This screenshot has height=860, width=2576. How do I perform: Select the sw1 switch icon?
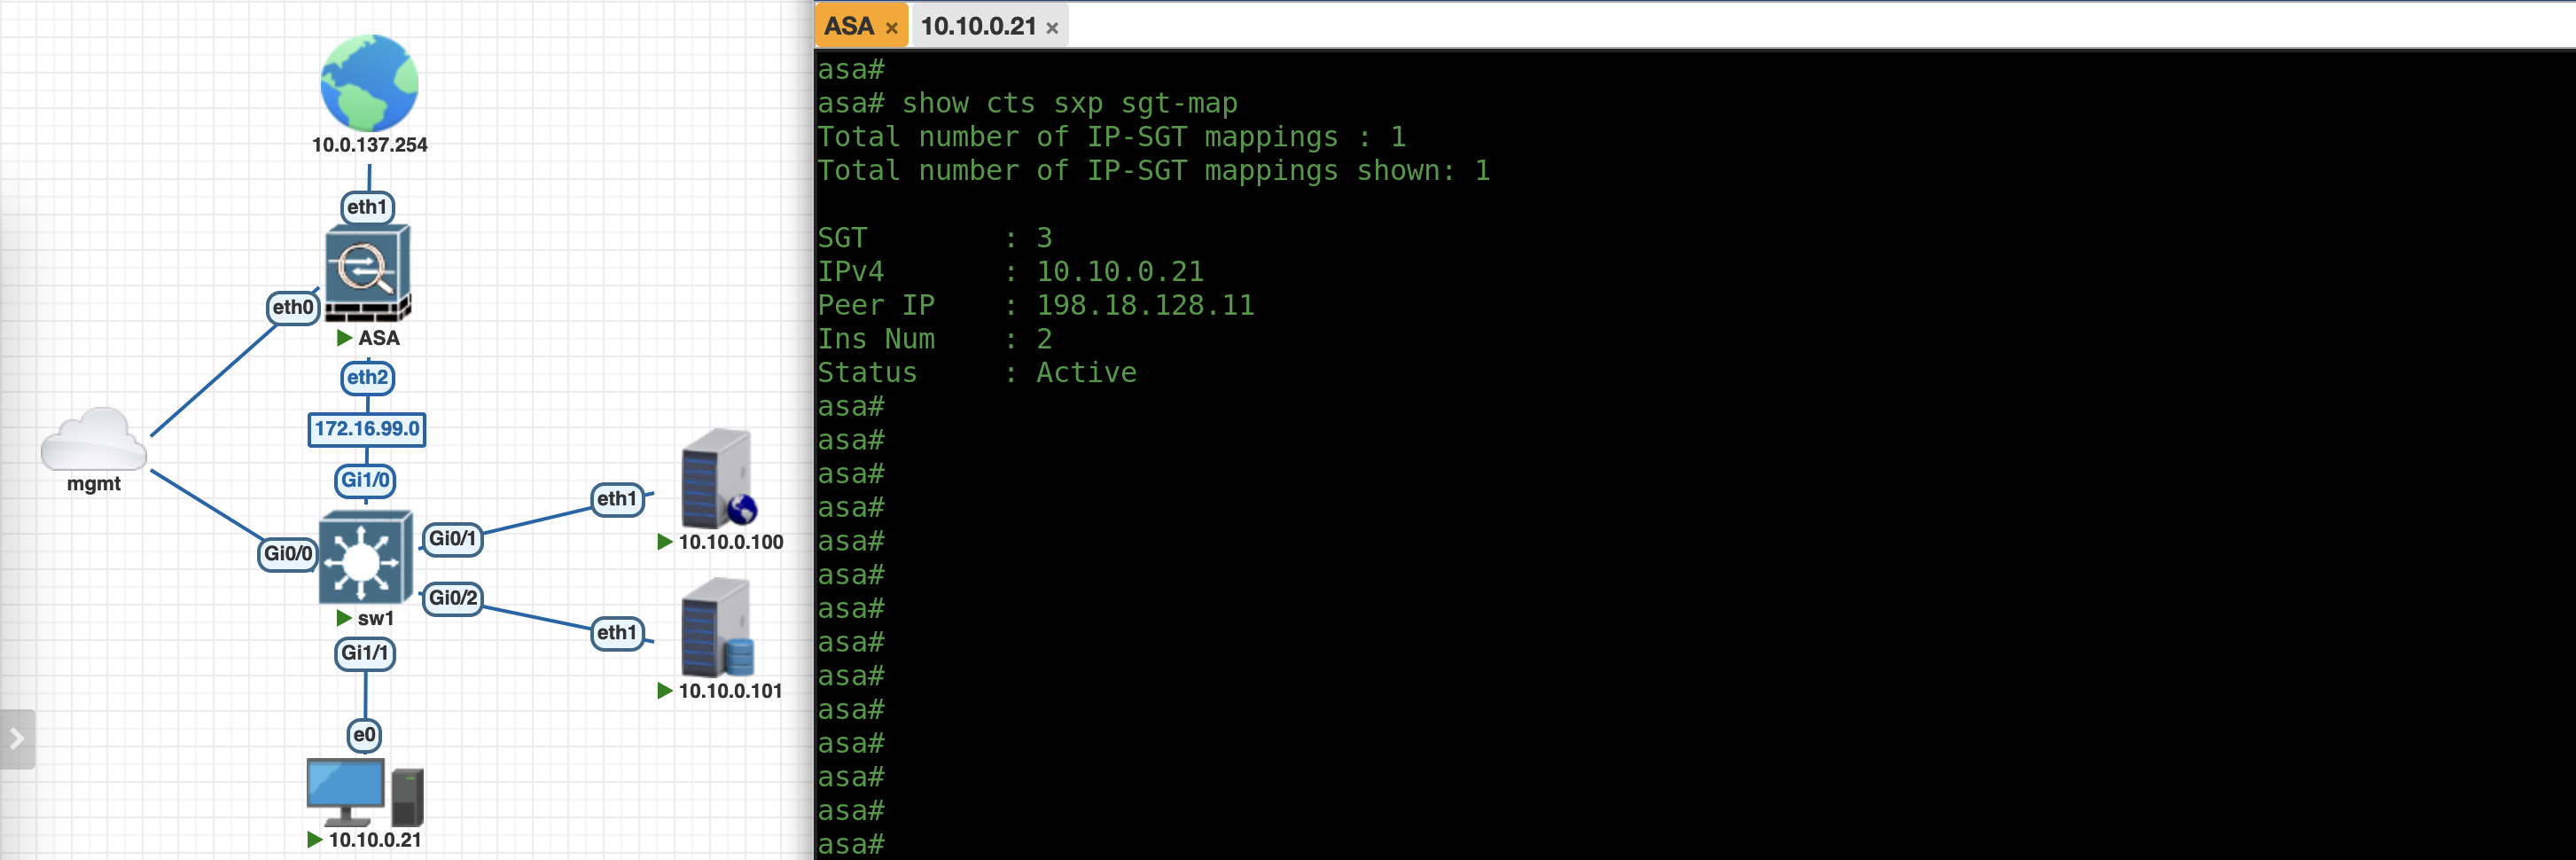365,558
